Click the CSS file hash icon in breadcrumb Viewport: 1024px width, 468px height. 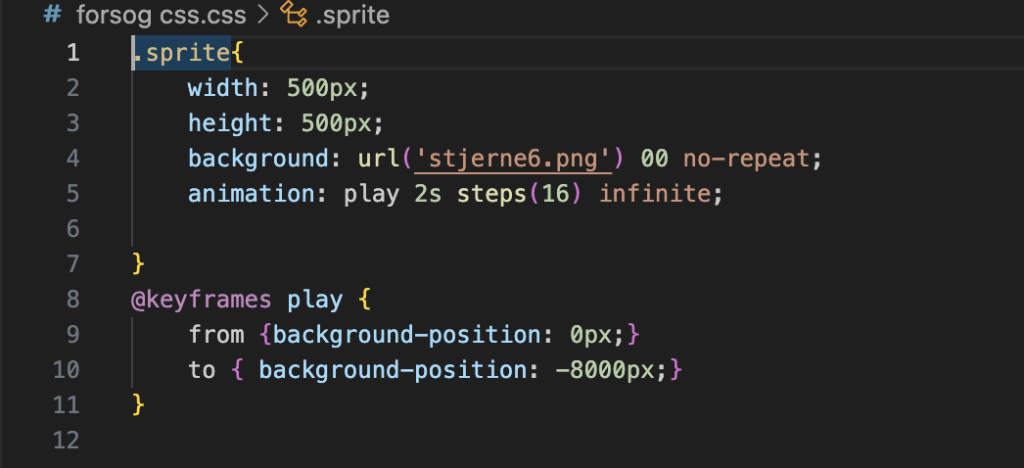53,16
